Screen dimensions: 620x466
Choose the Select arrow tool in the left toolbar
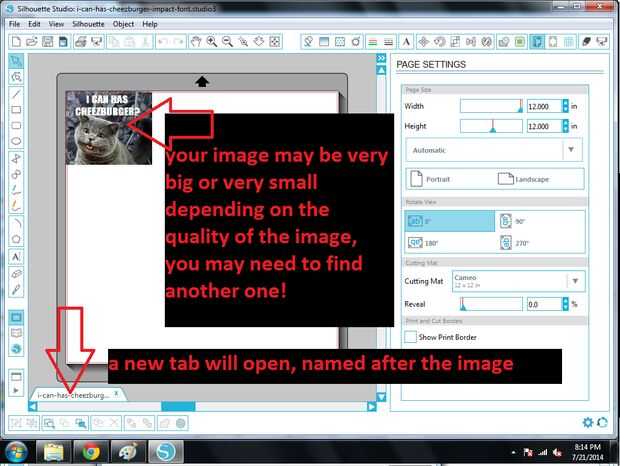point(16,61)
